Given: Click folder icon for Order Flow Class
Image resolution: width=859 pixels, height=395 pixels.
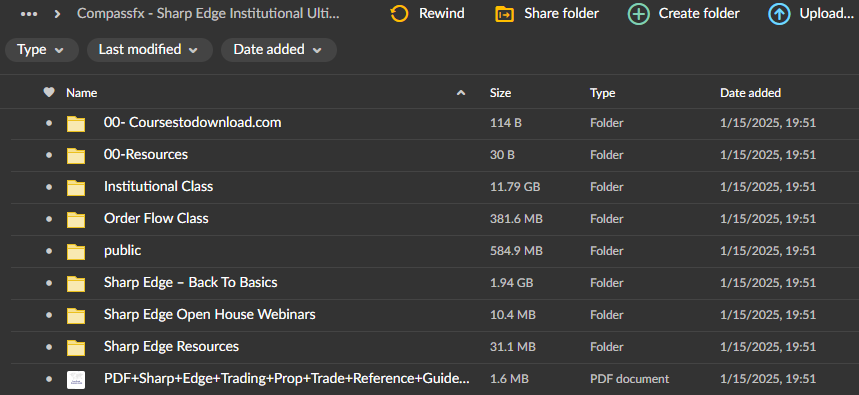Looking at the screenshot, I should (x=76, y=219).
